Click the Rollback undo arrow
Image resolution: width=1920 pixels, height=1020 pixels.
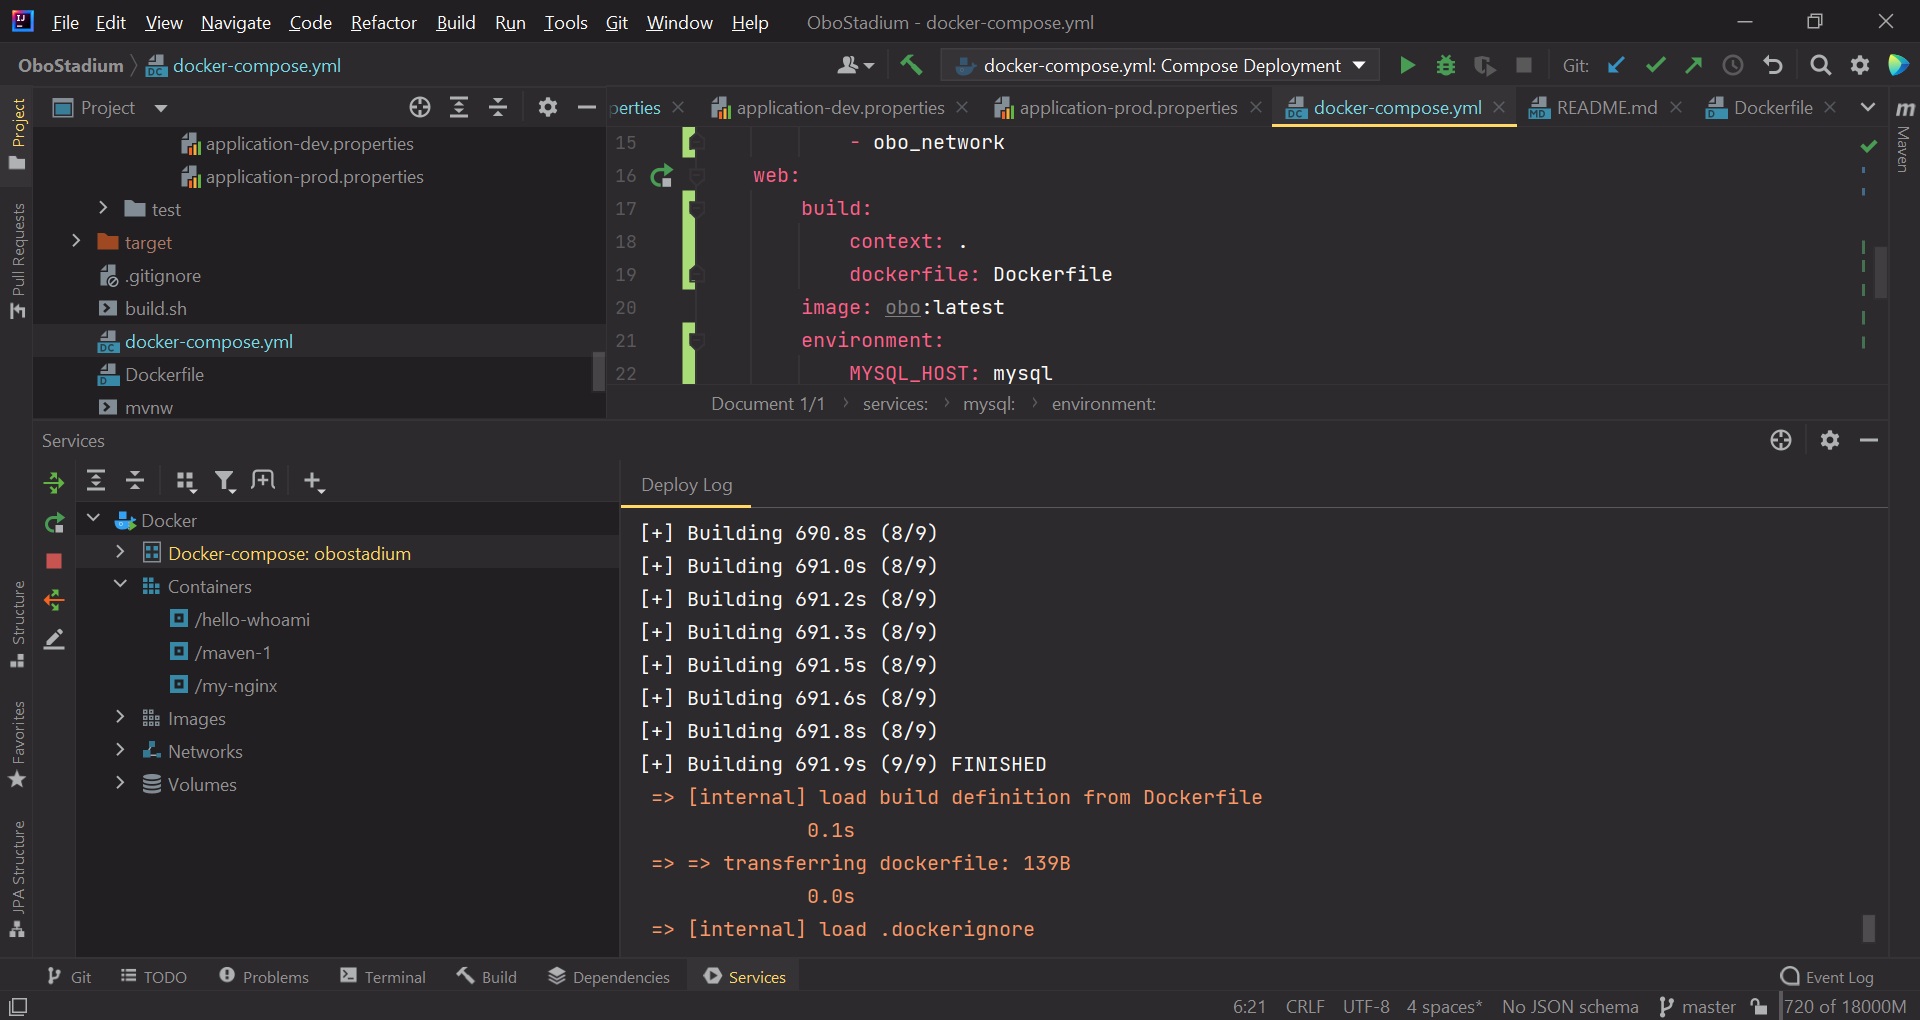(x=1773, y=65)
